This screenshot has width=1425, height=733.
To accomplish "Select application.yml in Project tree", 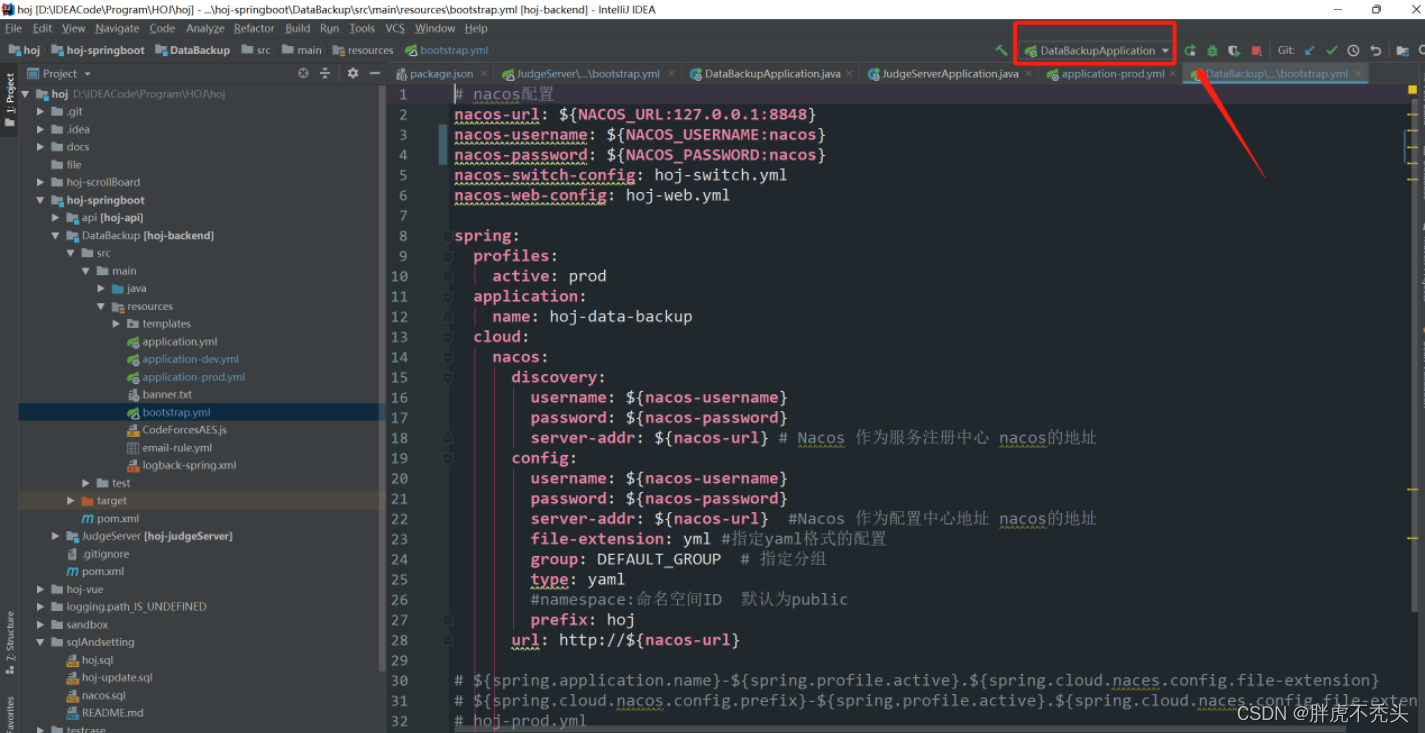I will 171,342.
